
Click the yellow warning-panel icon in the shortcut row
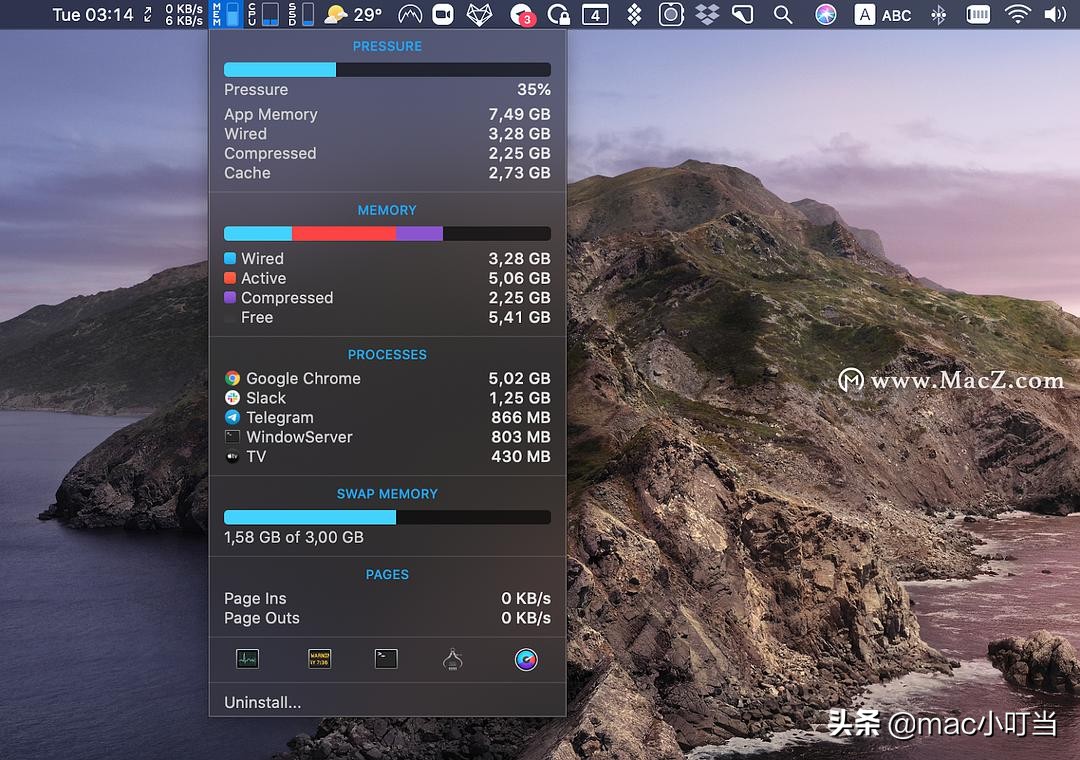[x=319, y=658]
